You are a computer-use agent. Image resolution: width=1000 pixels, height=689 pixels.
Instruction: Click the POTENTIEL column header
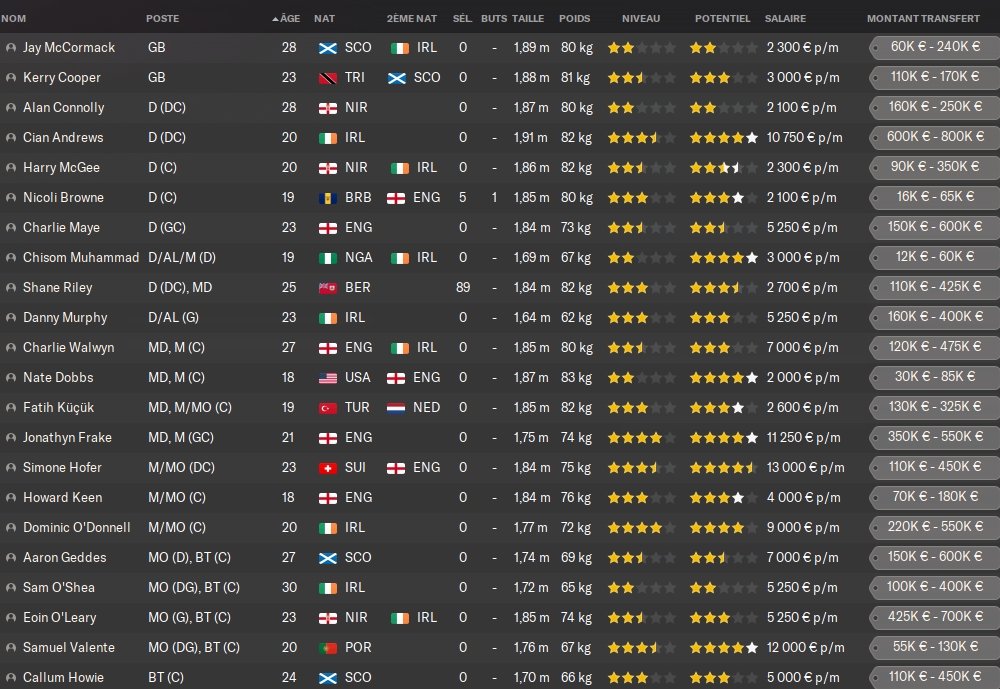pyautogui.click(x=722, y=18)
